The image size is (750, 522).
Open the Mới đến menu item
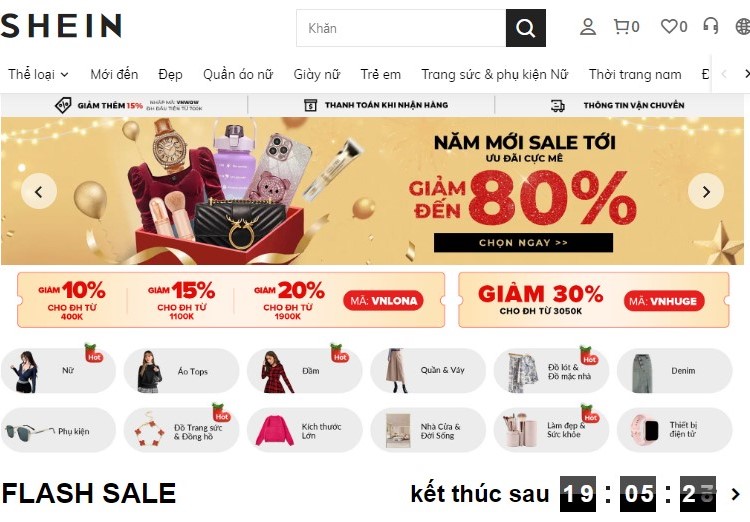point(114,75)
